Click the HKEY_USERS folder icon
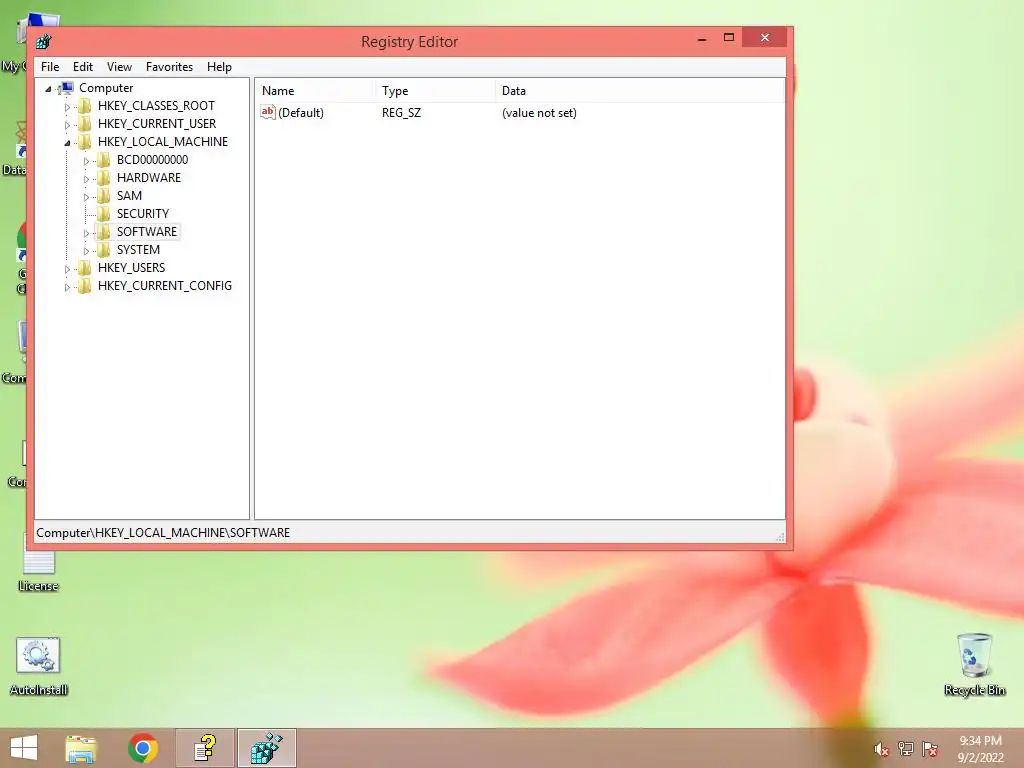 point(84,267)
